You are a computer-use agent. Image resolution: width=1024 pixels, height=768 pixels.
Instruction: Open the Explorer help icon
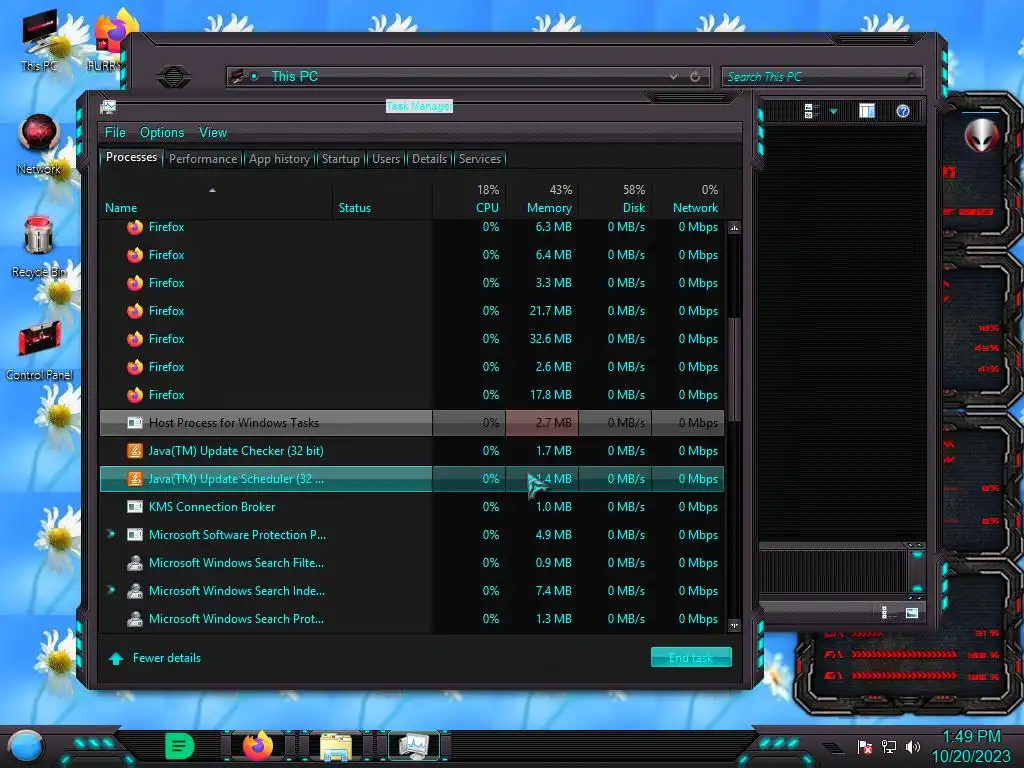tap(903, 111)
